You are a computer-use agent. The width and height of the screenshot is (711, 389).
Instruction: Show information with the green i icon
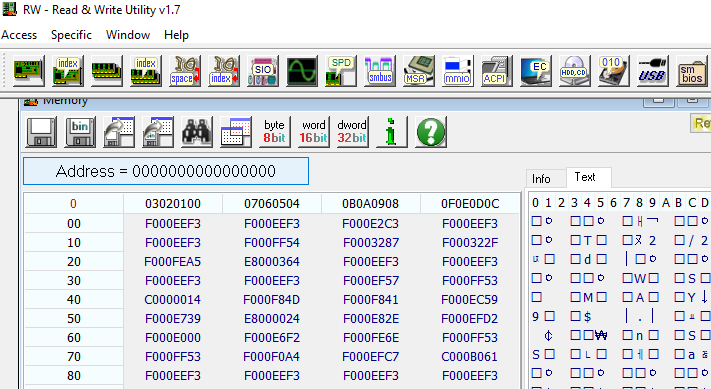pos(392,132)
